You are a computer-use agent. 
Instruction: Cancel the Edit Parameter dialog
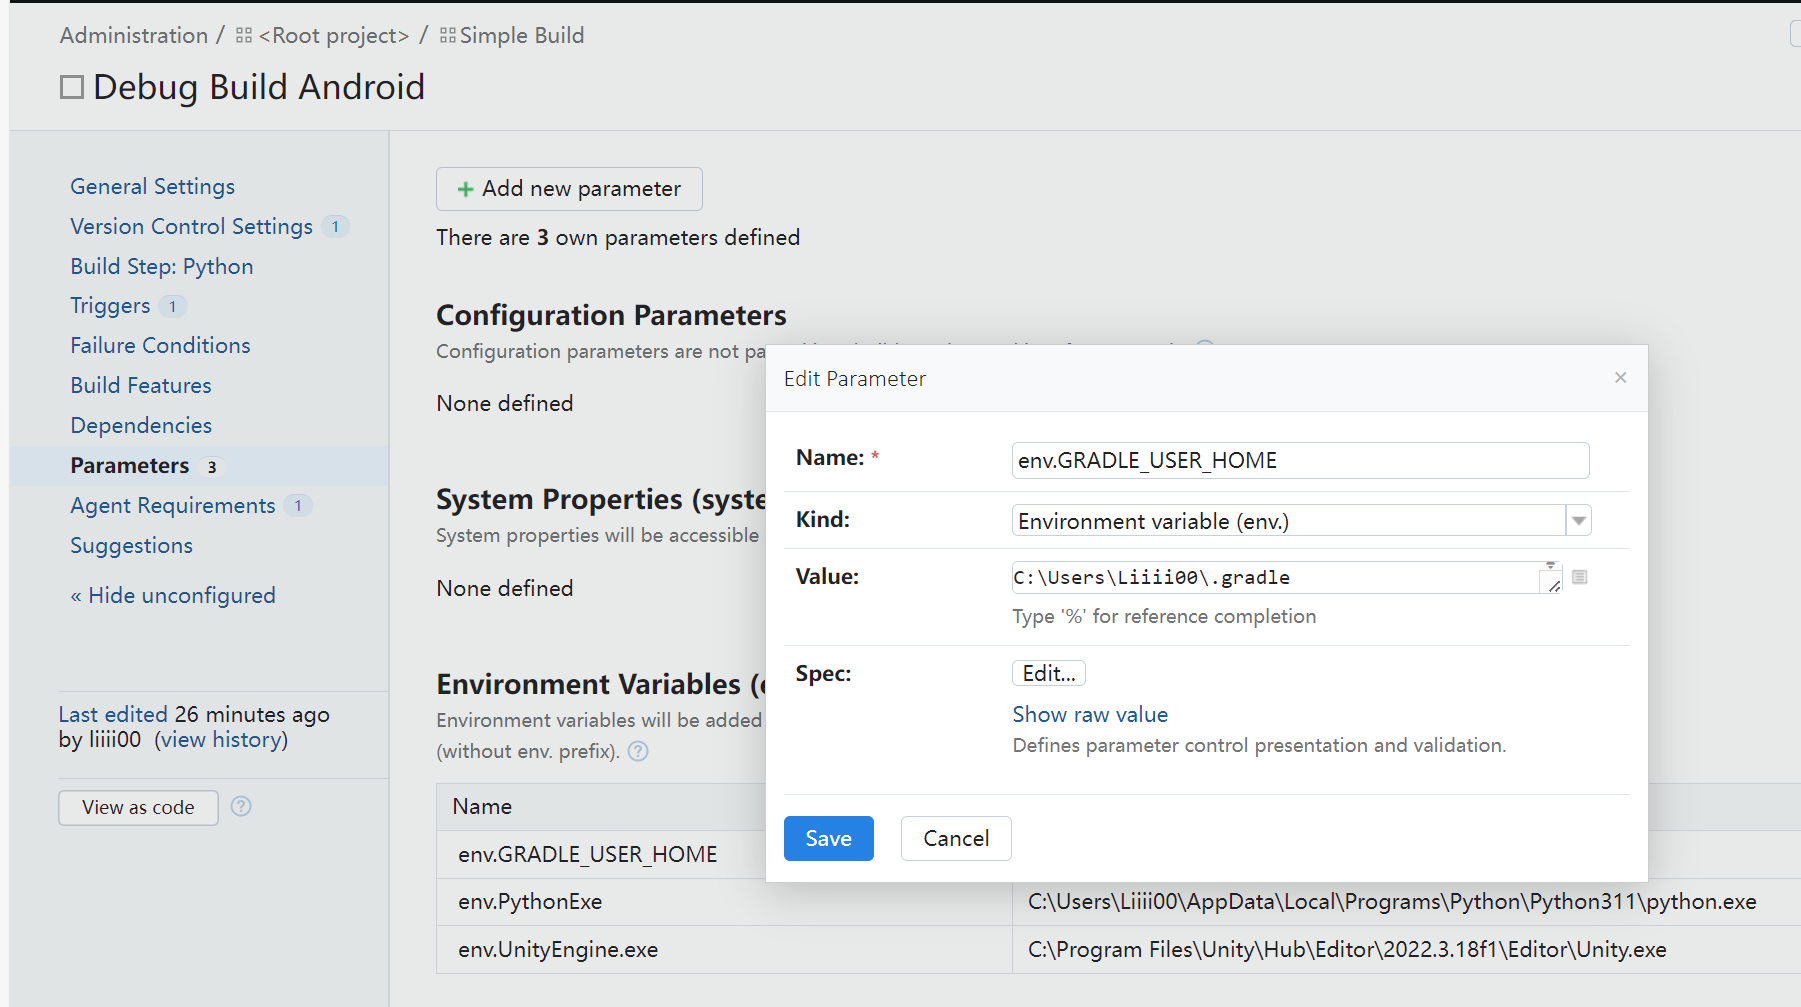point(955,838)
